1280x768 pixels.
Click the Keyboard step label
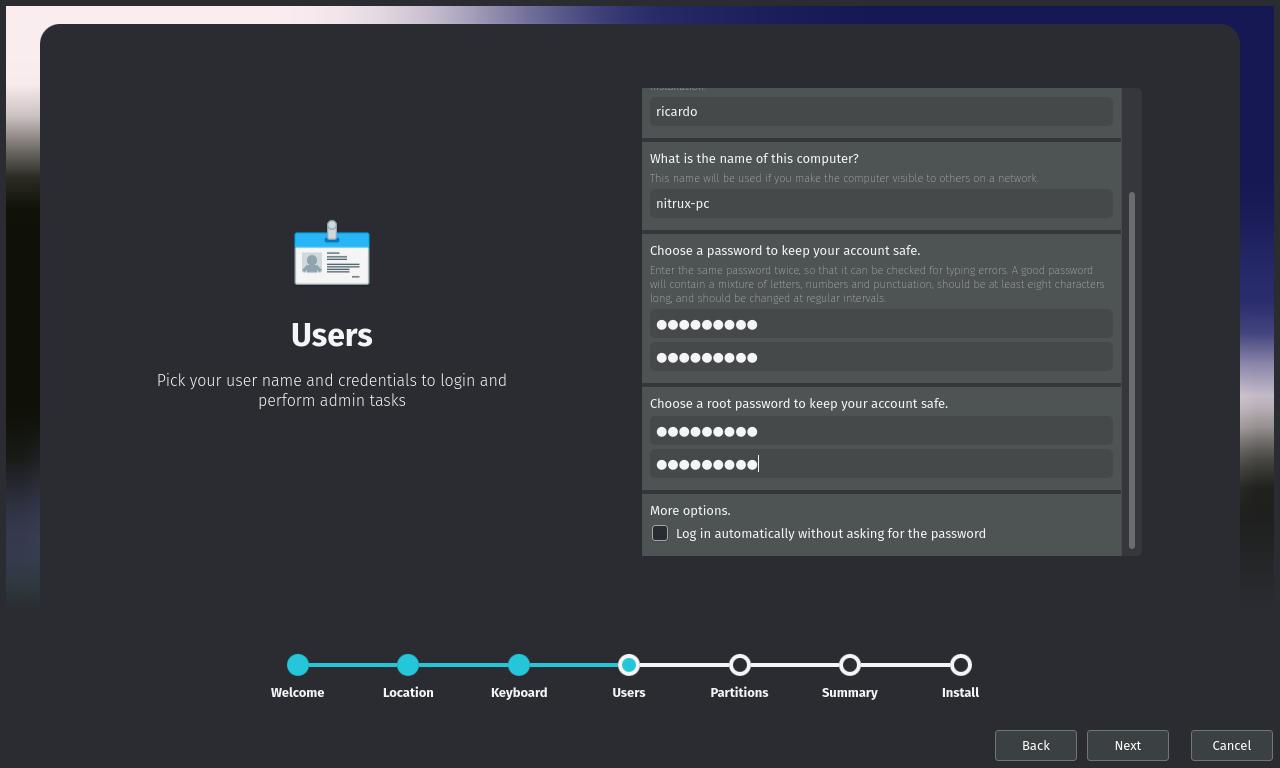(519, 692)
